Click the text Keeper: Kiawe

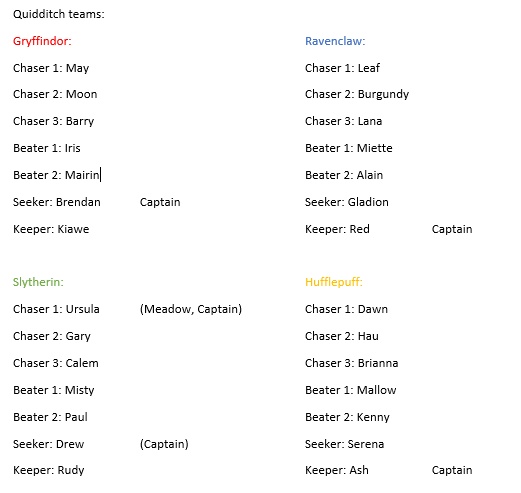[x=51, y=229]
